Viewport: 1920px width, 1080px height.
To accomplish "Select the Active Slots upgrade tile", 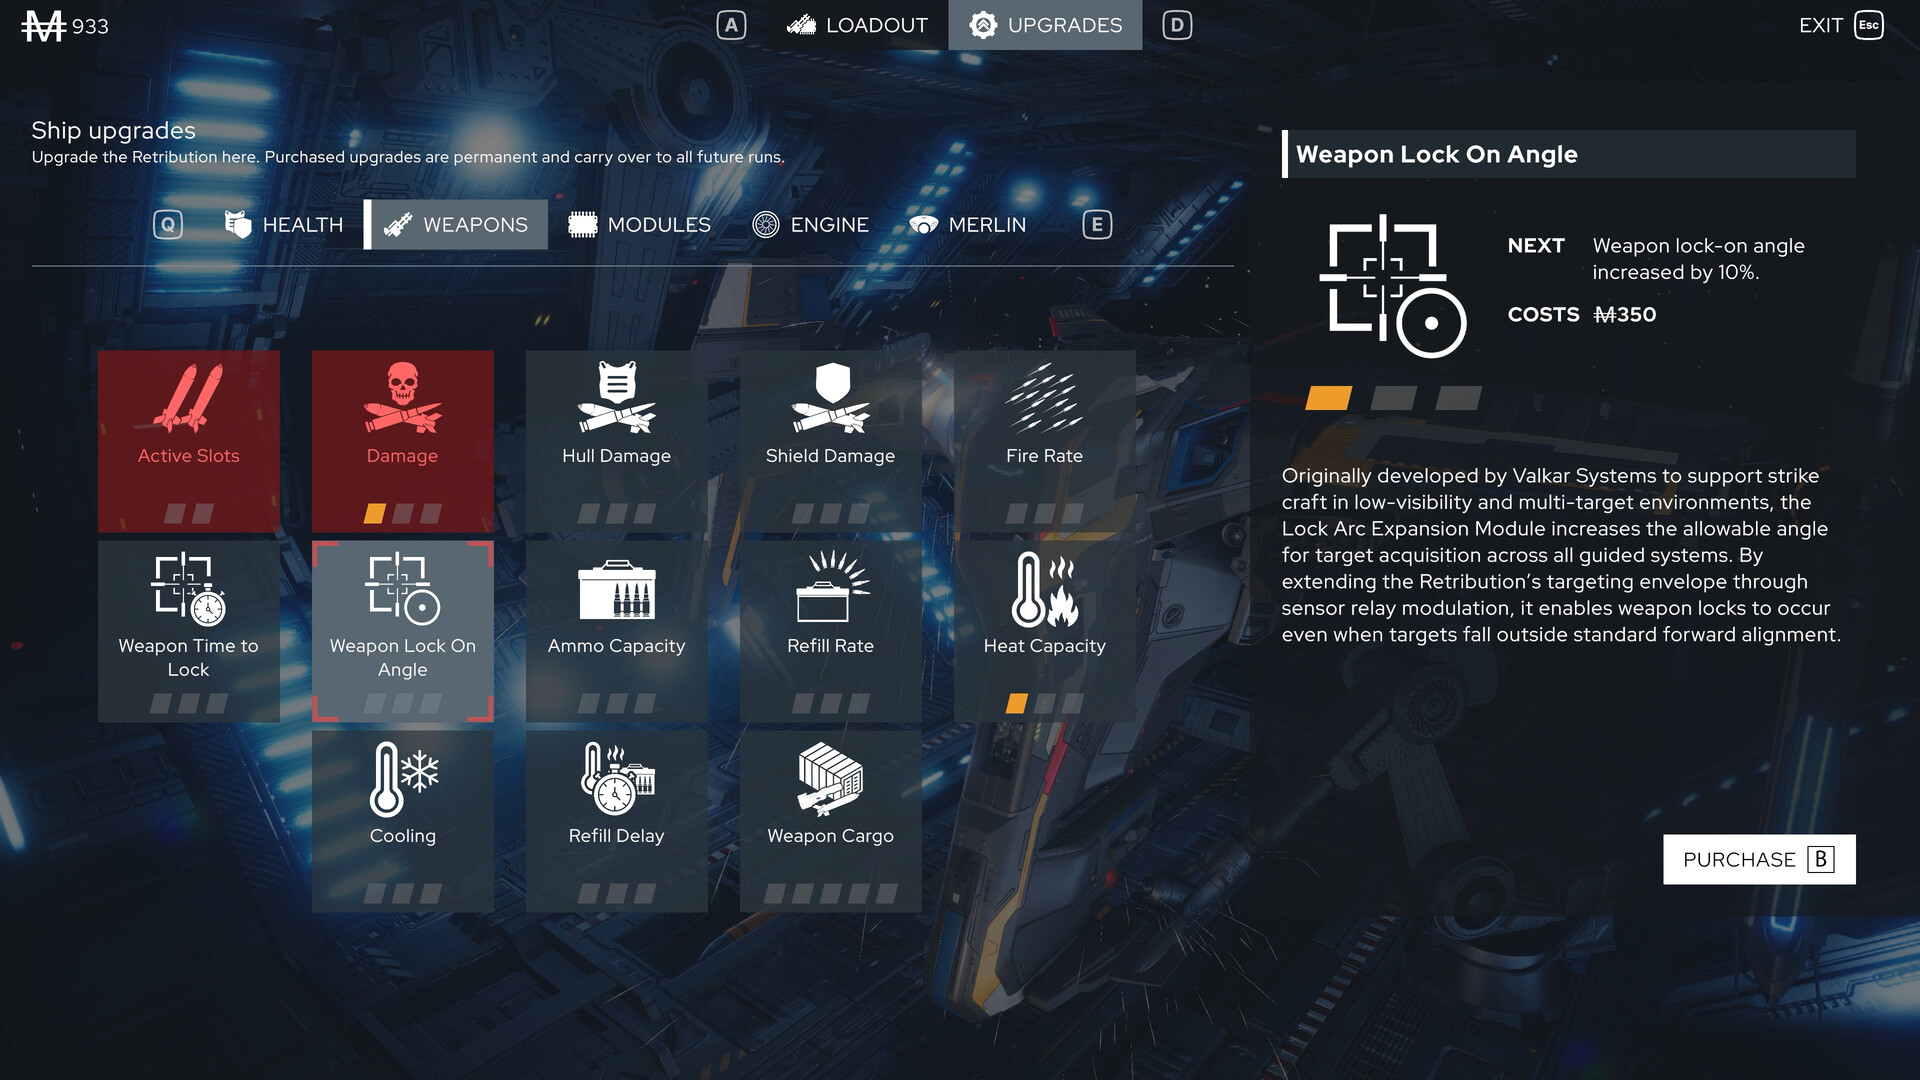I will (188, 440).
